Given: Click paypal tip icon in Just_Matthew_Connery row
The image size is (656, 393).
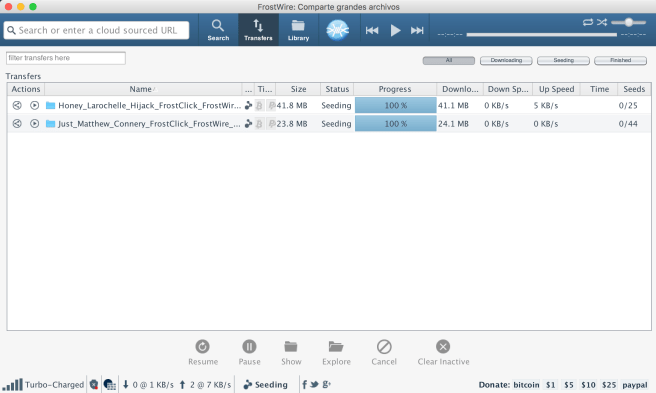Looking at the screenshot, I should [271, 123].
